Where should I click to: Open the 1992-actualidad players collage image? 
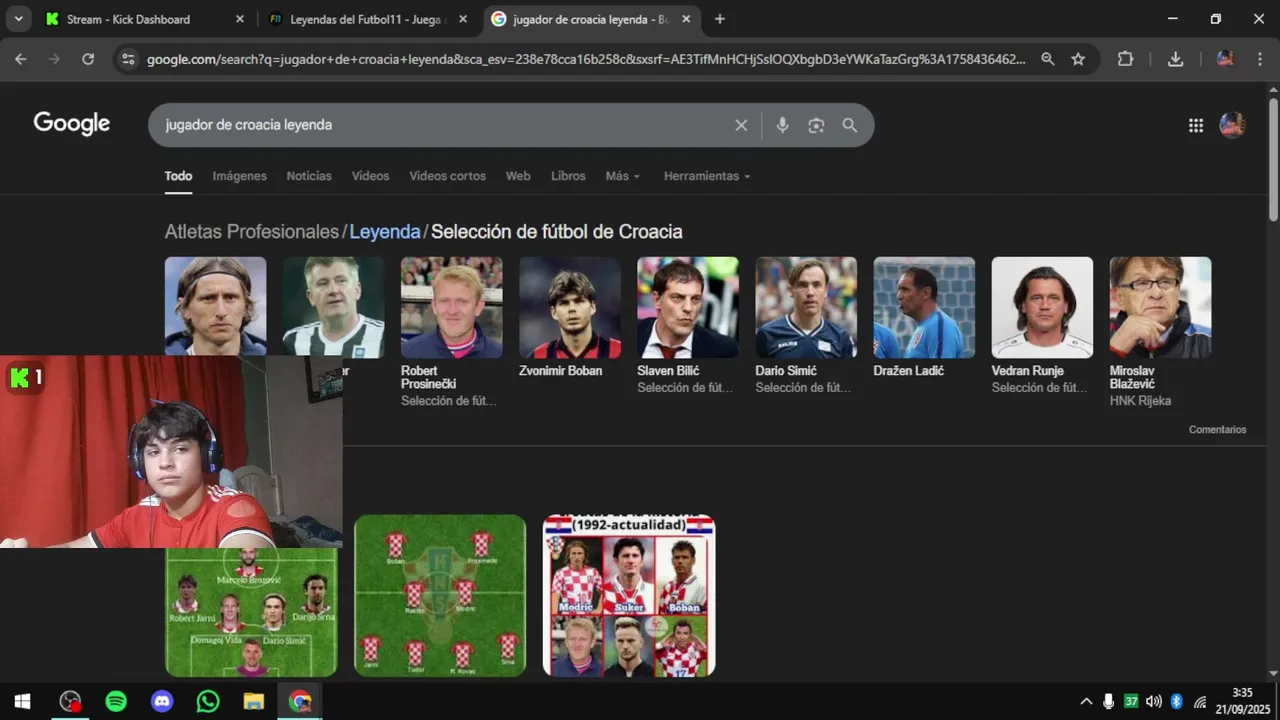[x=629, y=596]
